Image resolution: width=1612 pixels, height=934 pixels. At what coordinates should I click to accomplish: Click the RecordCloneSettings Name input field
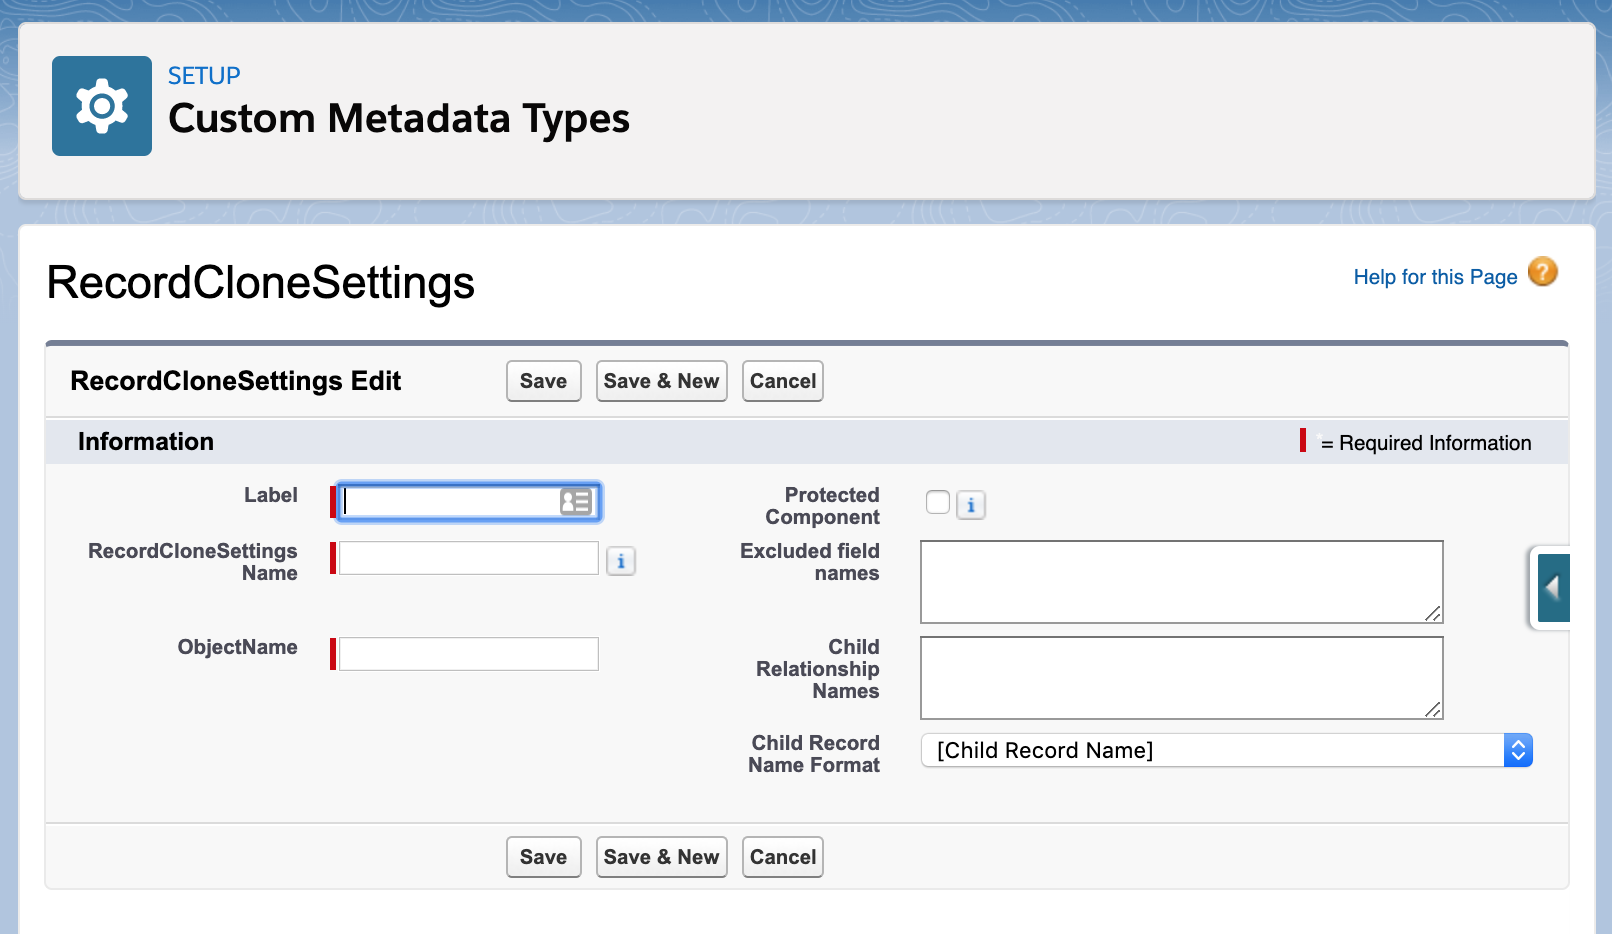[x=468, y=558]
